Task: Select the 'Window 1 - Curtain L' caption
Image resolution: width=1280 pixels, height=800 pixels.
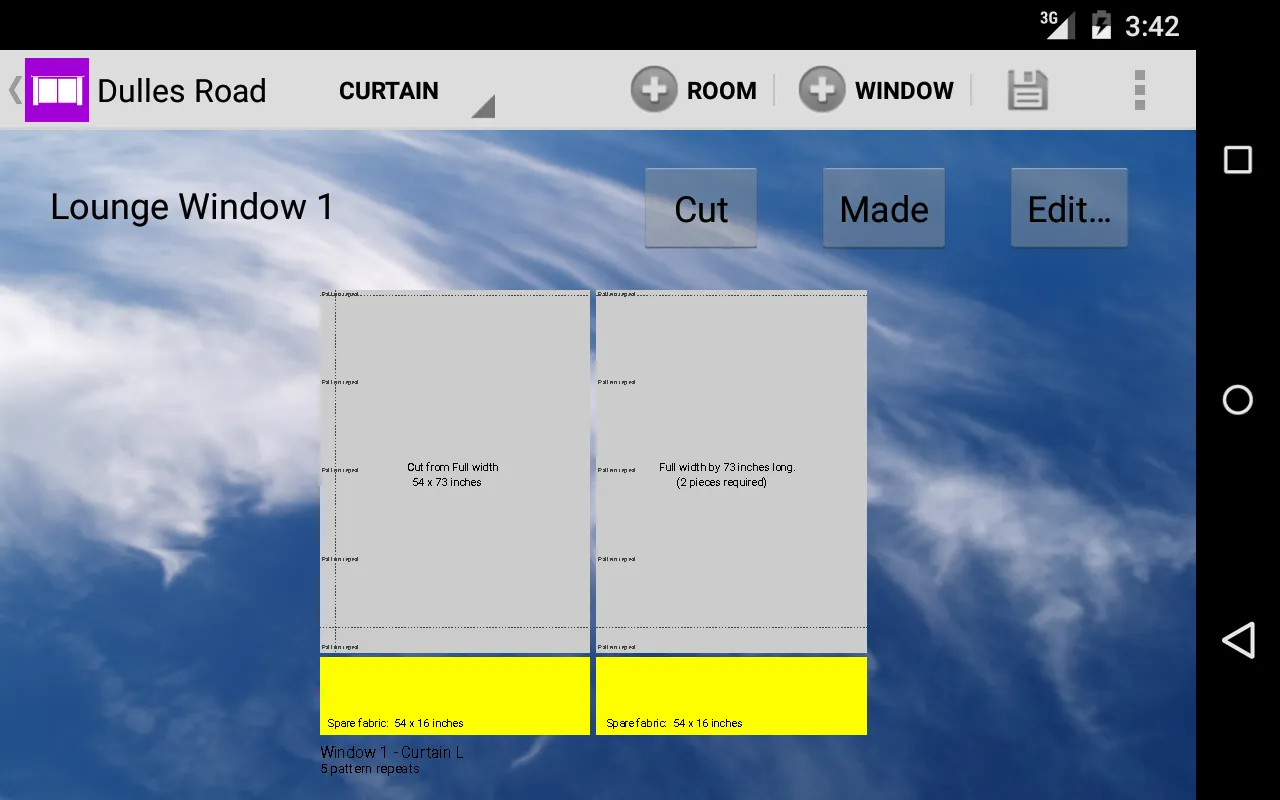Action: click(392, 752)
